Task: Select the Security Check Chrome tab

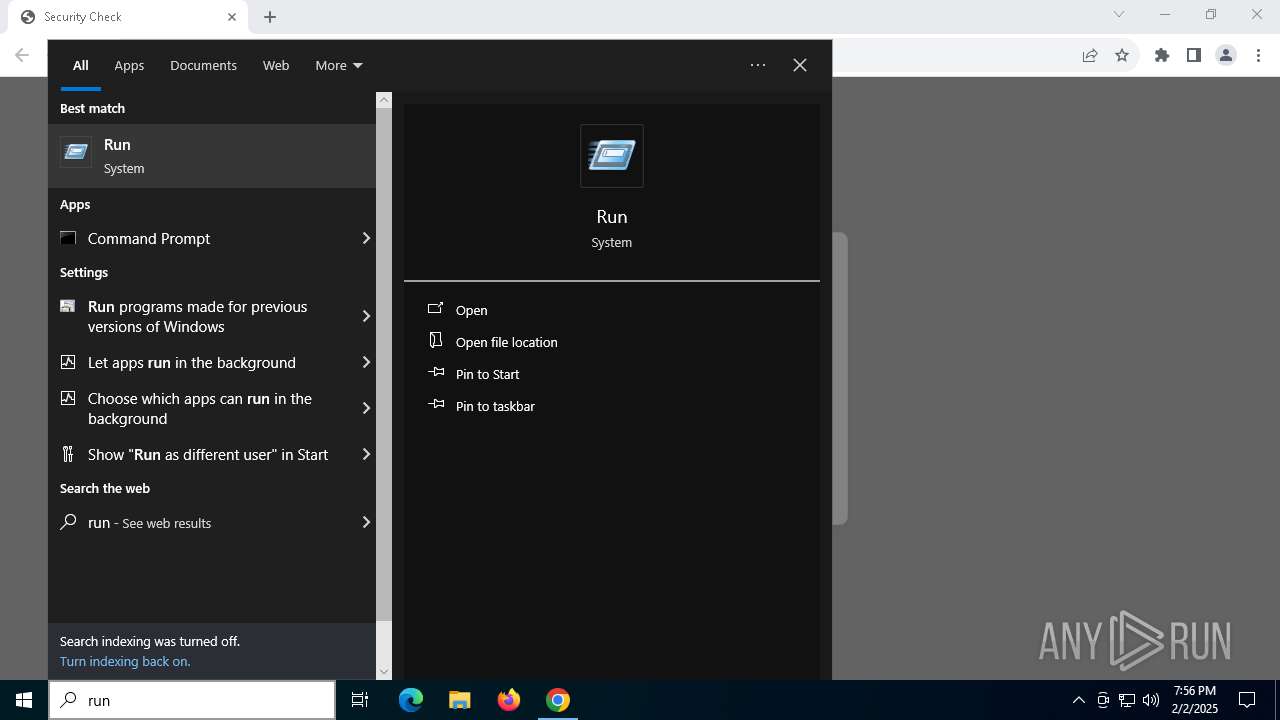Action: click(126, 17)
